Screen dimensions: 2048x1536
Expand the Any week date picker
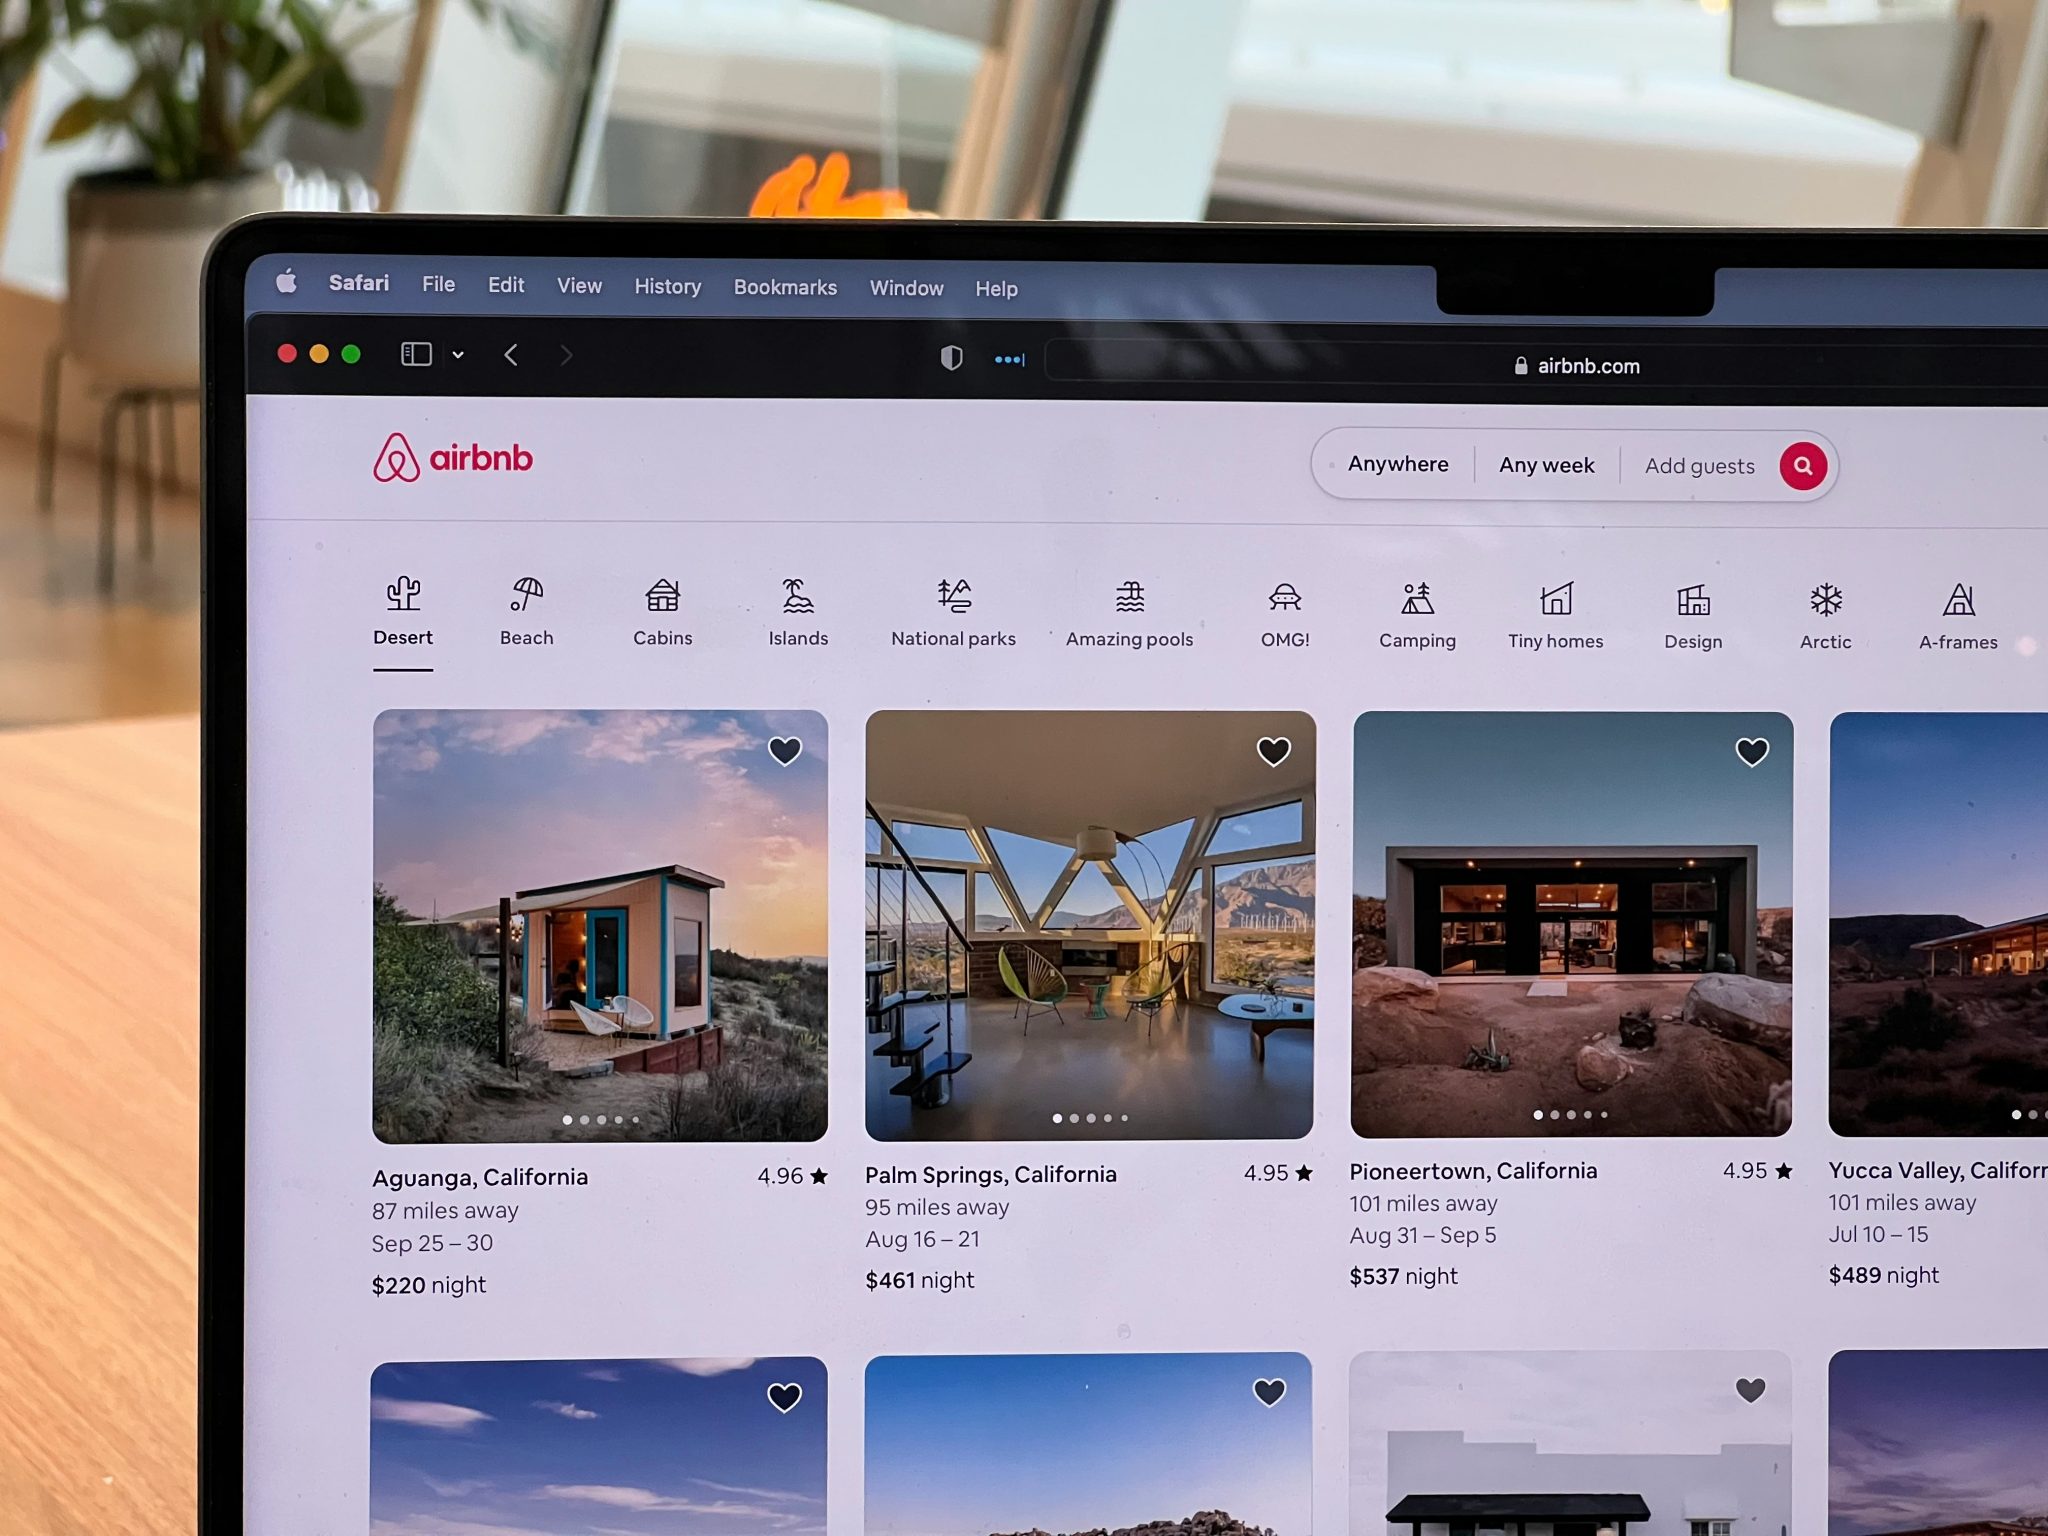1545,466
